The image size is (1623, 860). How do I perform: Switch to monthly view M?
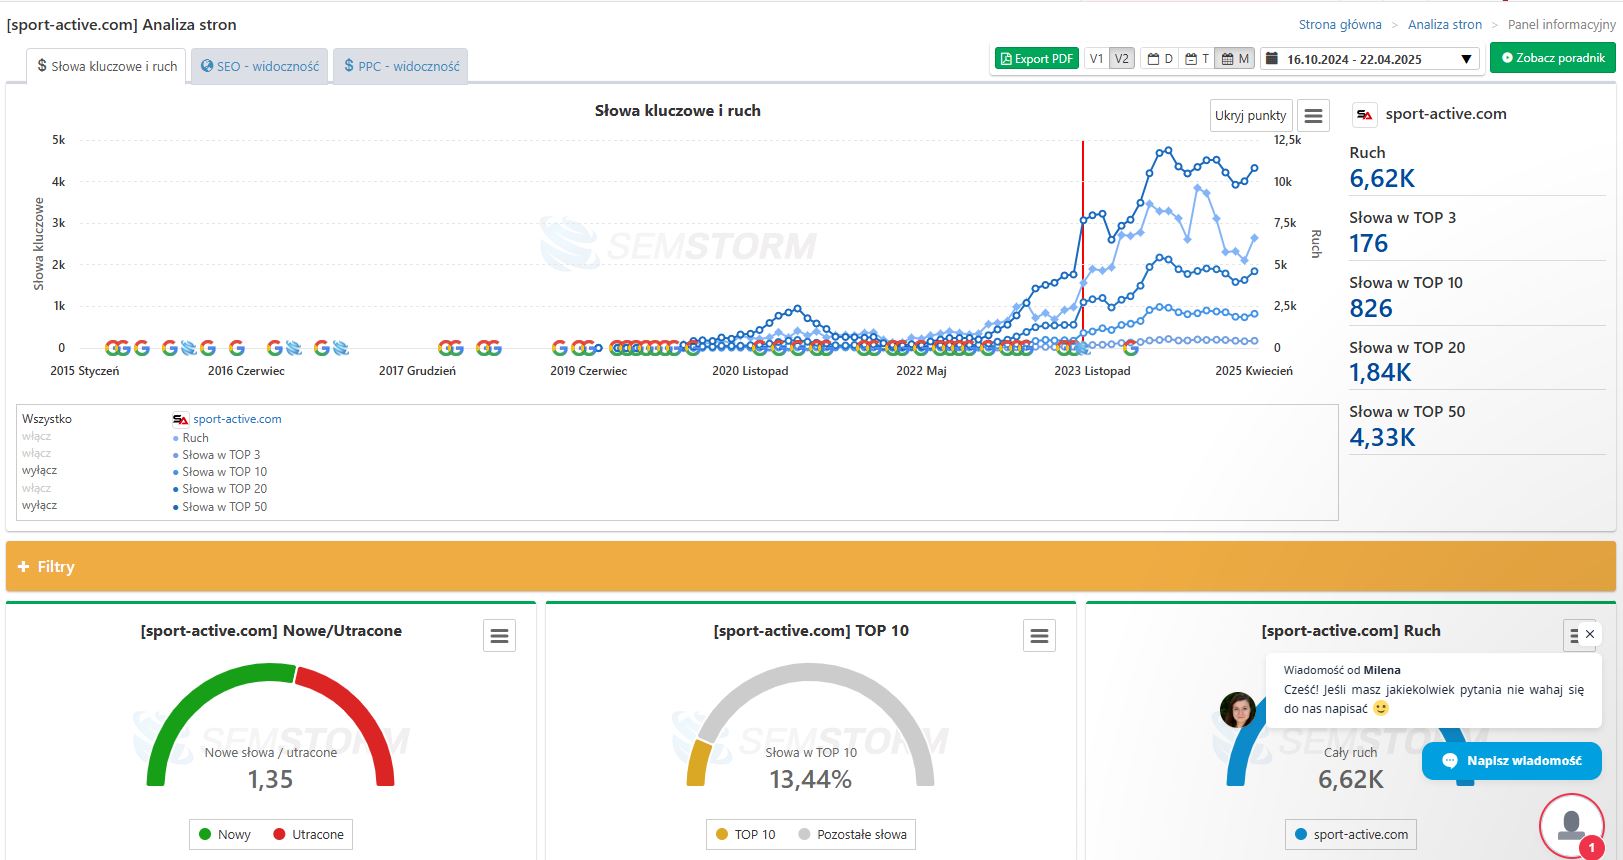(1235, 59)
